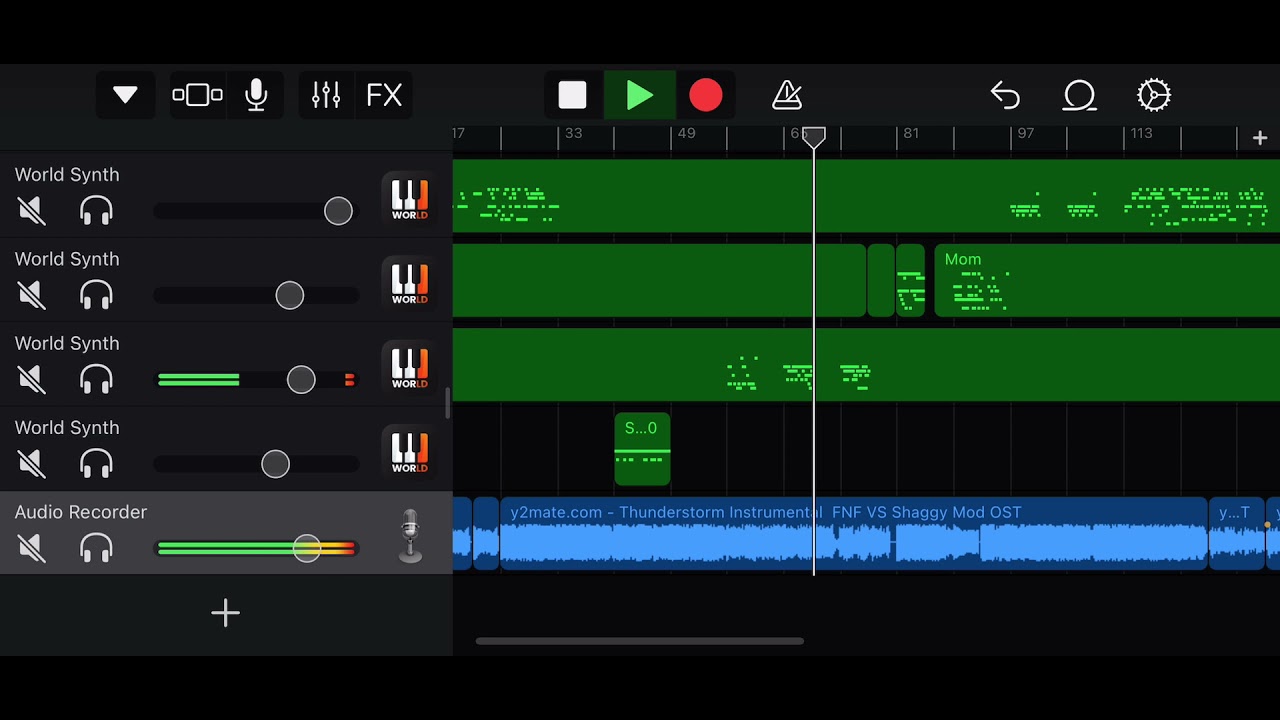Screen dimensions: 1280x720
Task: Open the loop browser icon
Action: [x=1079, y=95]
